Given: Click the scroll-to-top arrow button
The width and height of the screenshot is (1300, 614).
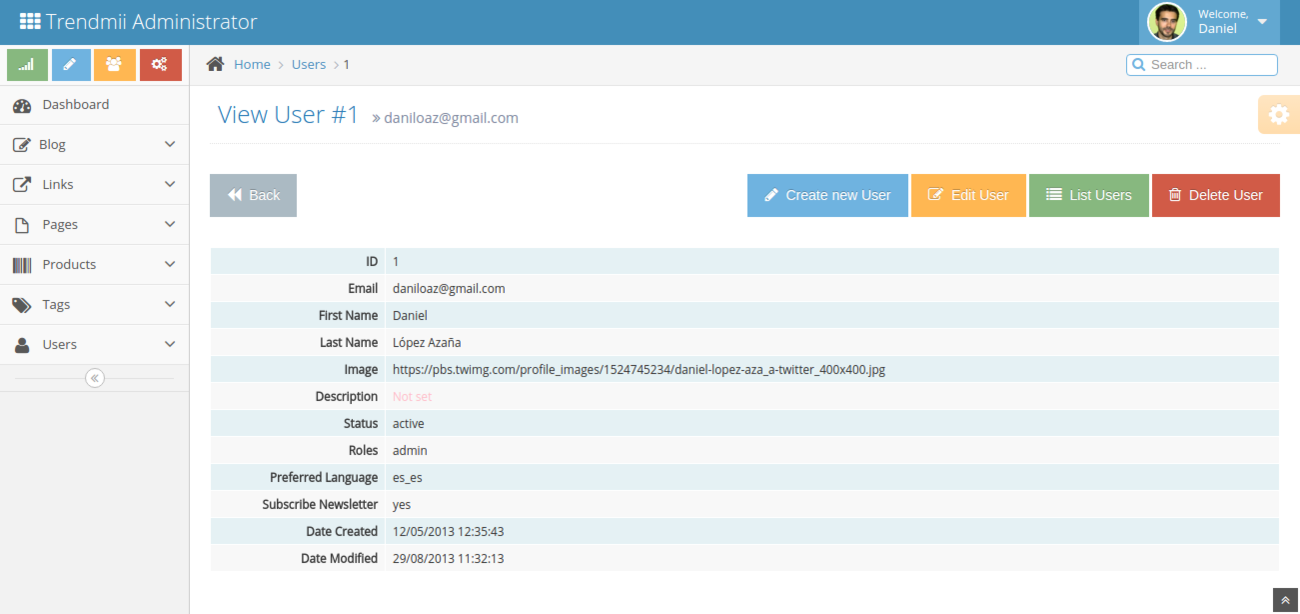Looking at the screenshot, I should [x=1286, y=600].
